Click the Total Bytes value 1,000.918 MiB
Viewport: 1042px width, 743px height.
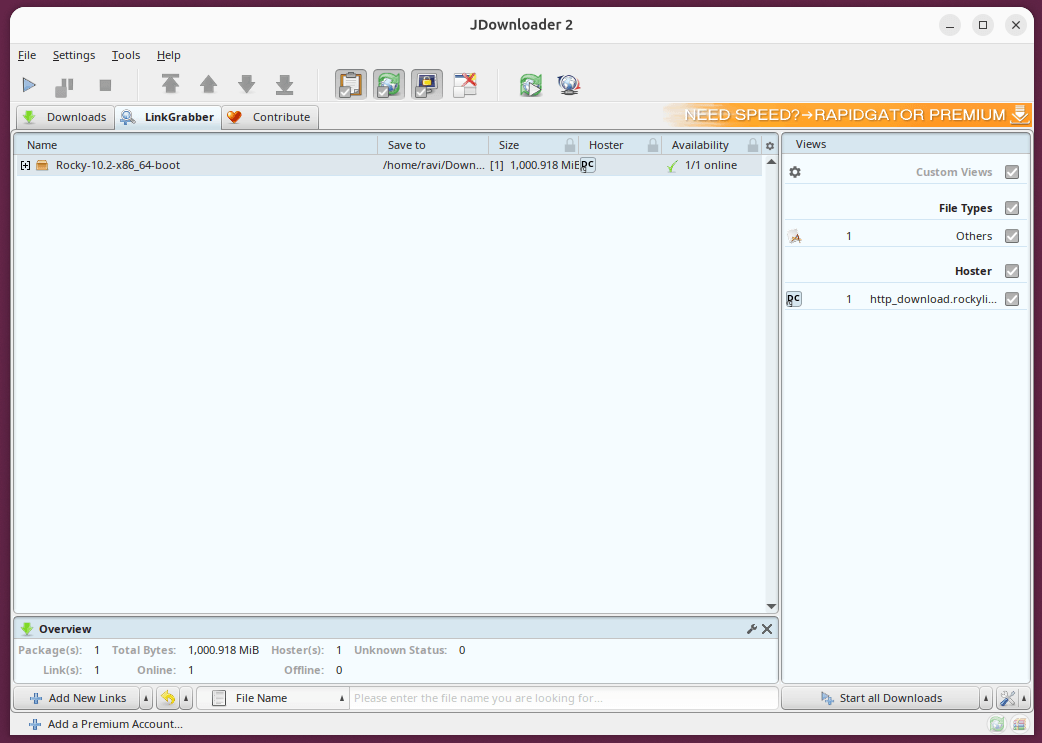(x=223, y=650)
